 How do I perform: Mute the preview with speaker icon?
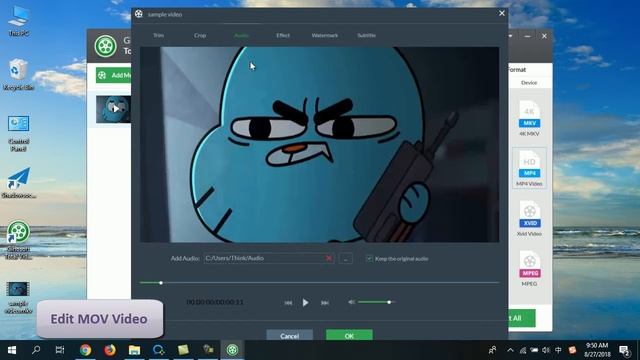click(x=351, y=302)
